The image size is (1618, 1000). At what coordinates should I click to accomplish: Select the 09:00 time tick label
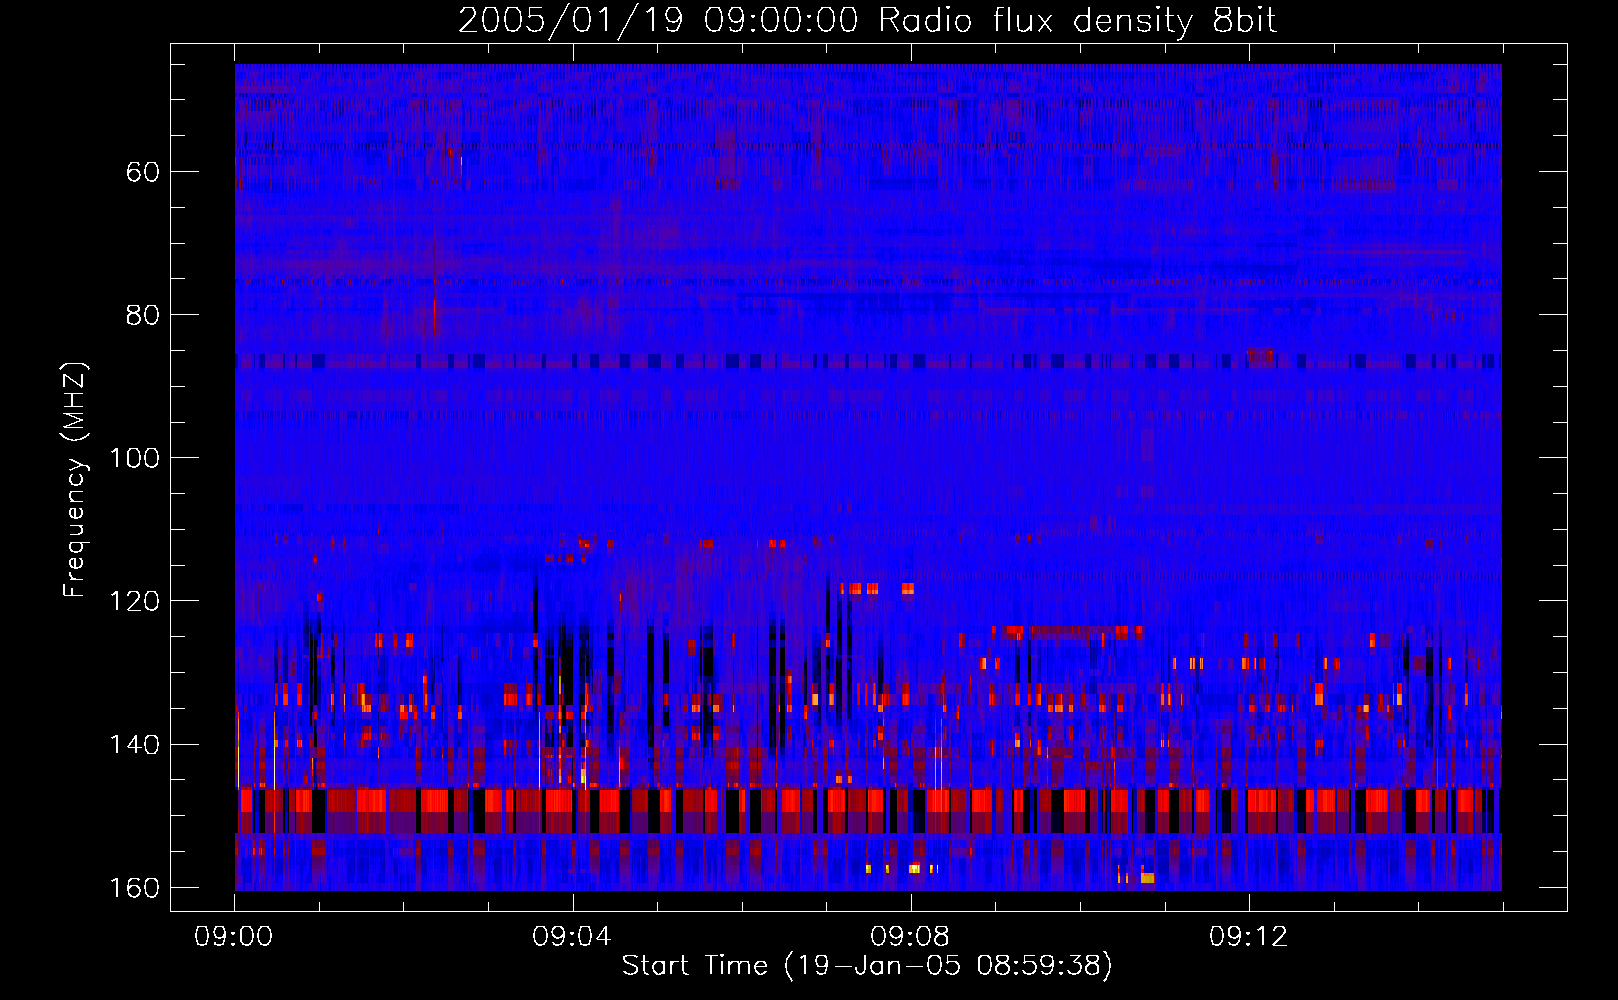coord(234,937)
